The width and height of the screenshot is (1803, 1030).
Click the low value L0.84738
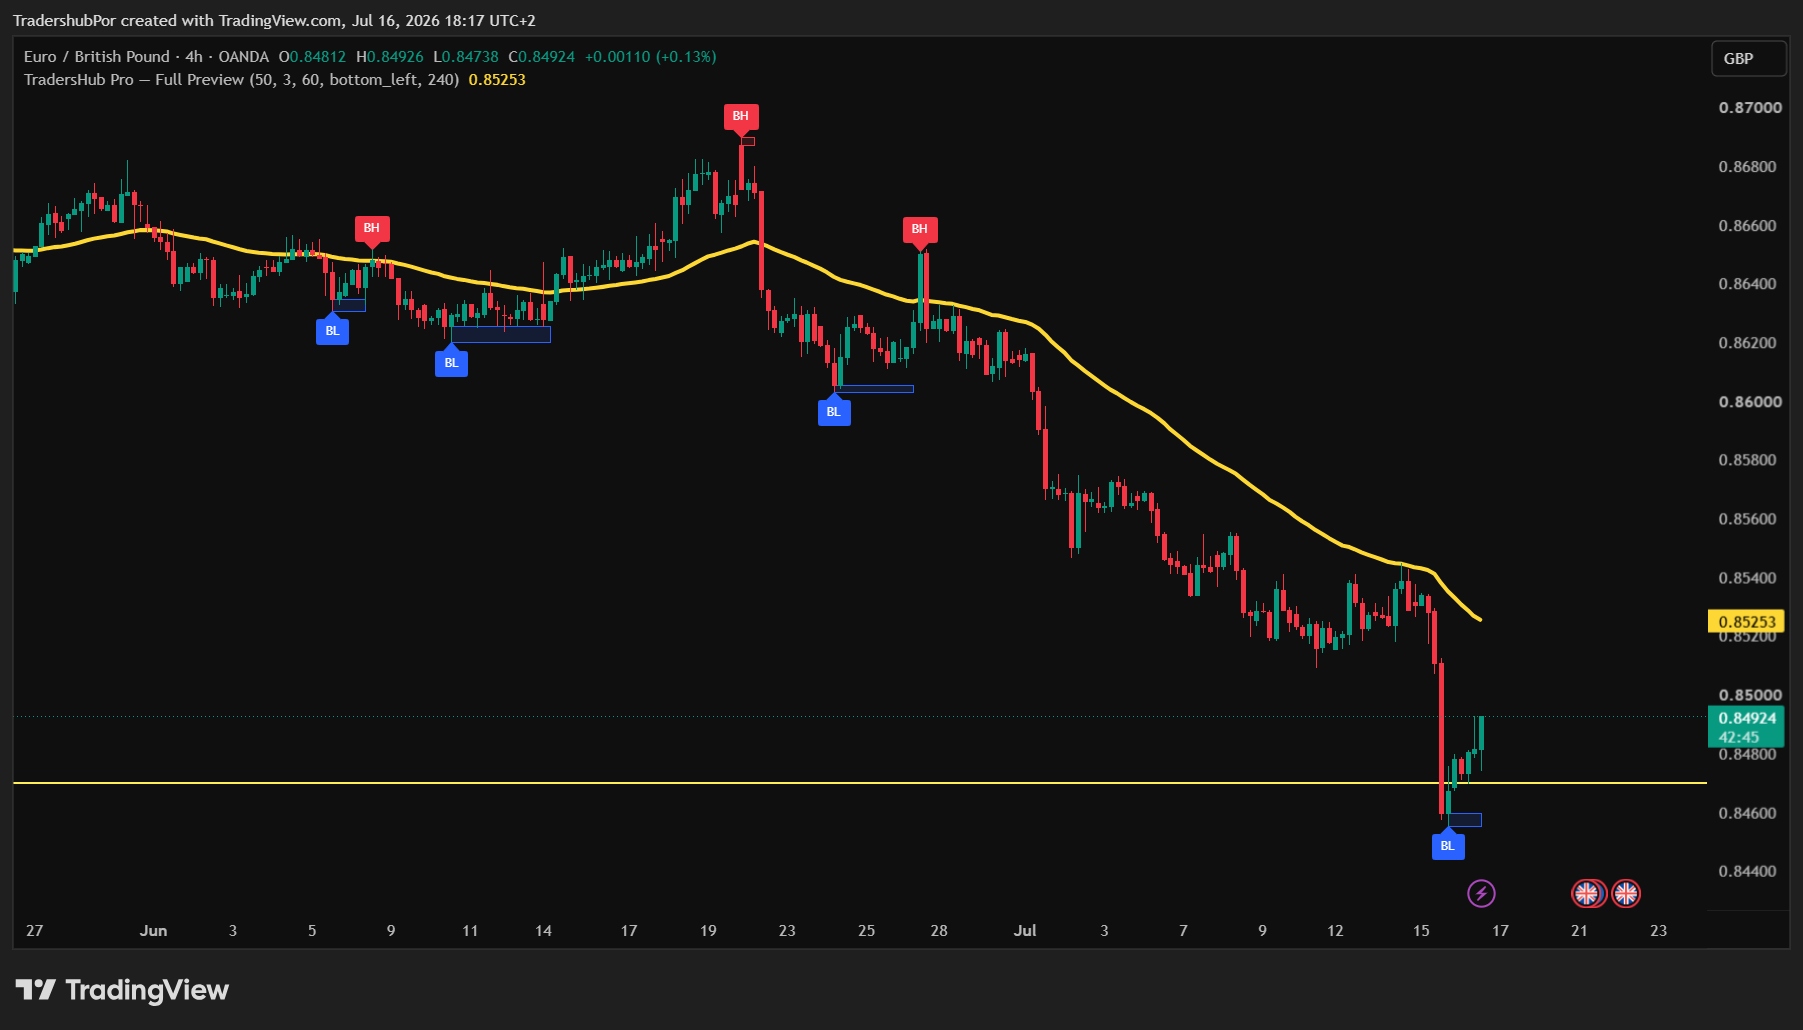tap(466, 57)
